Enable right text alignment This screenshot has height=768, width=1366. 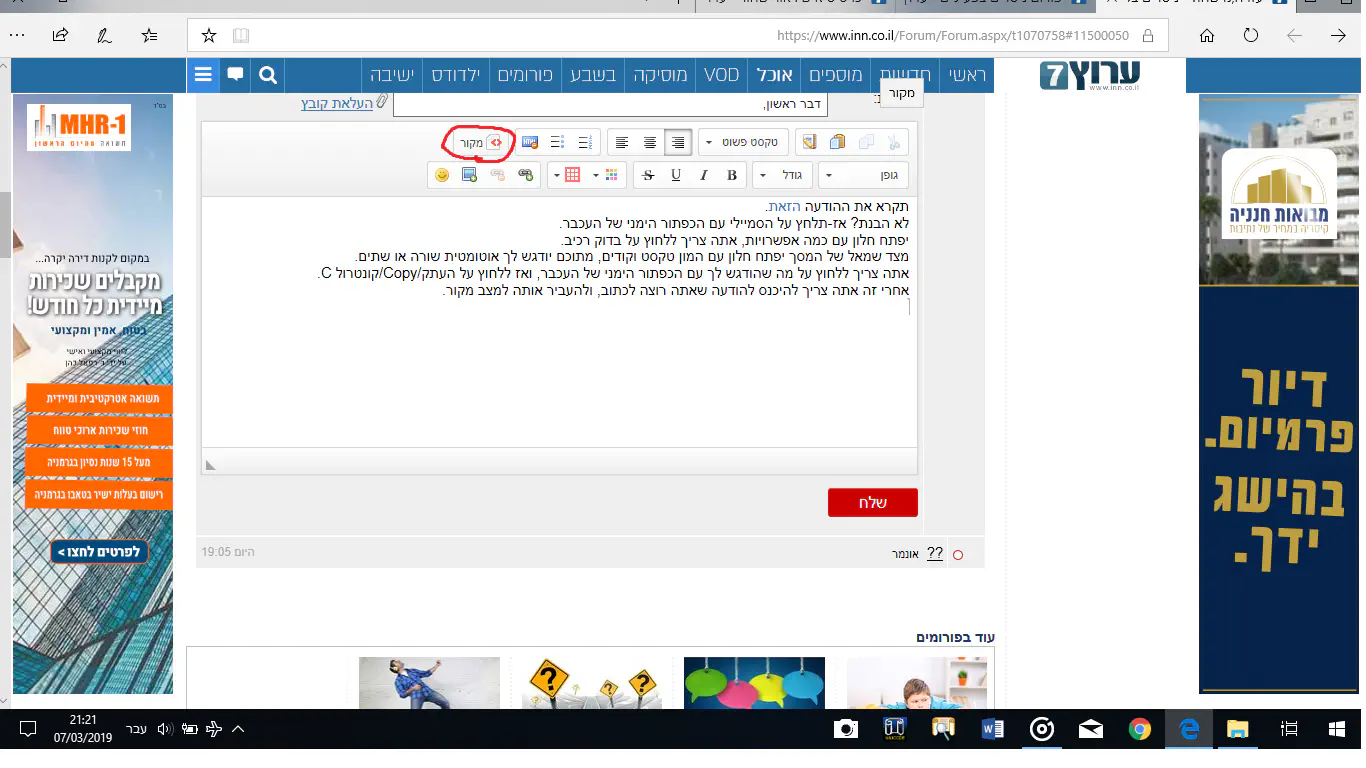678,143
